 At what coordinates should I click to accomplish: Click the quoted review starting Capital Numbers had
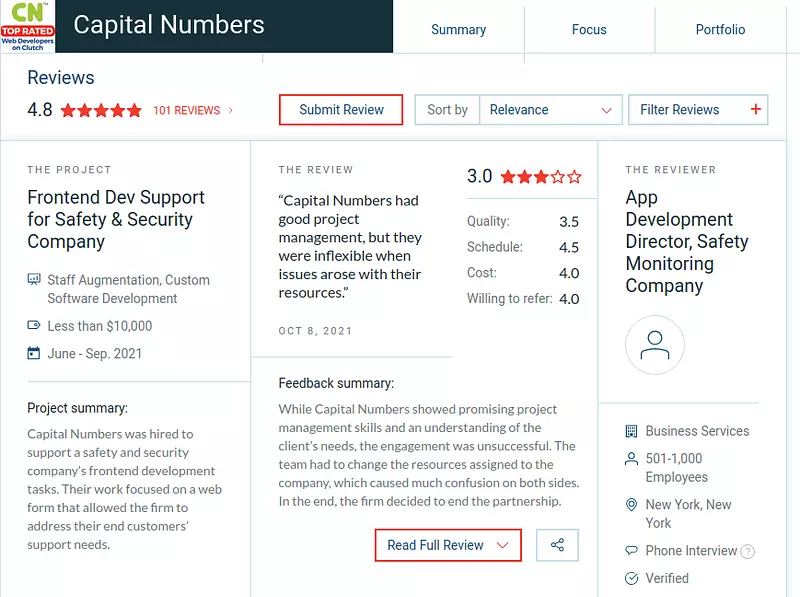click(350, 246)
